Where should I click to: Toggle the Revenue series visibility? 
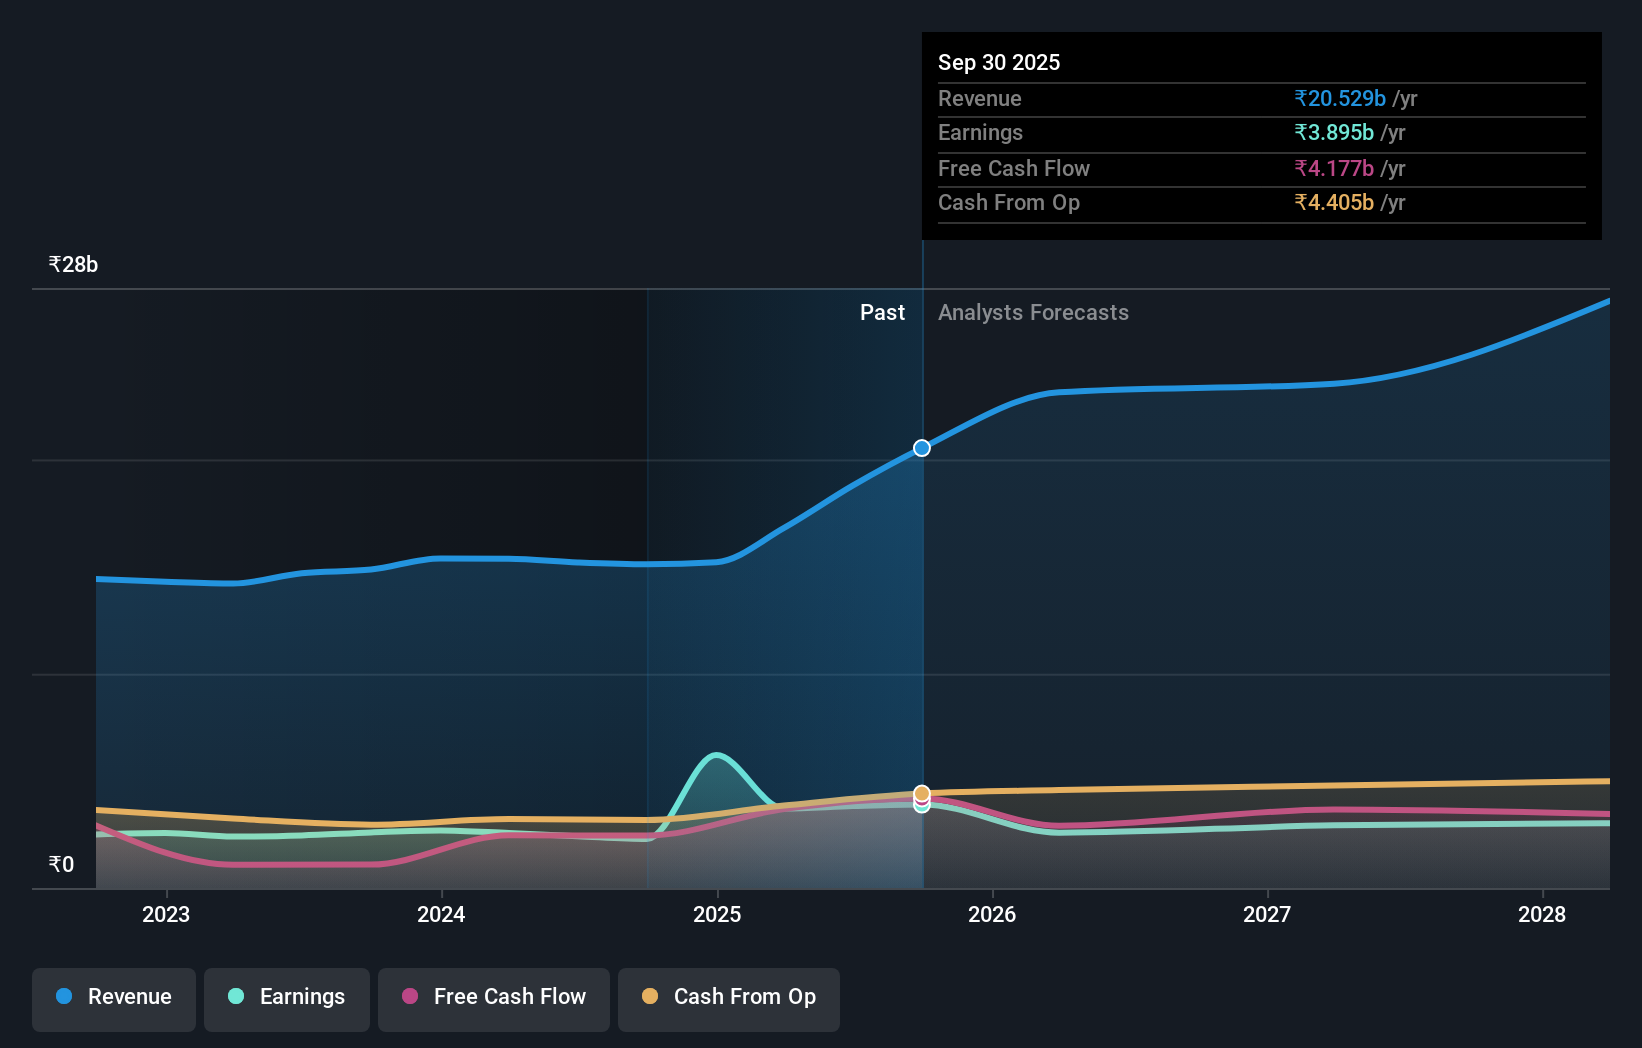[113, 998]
